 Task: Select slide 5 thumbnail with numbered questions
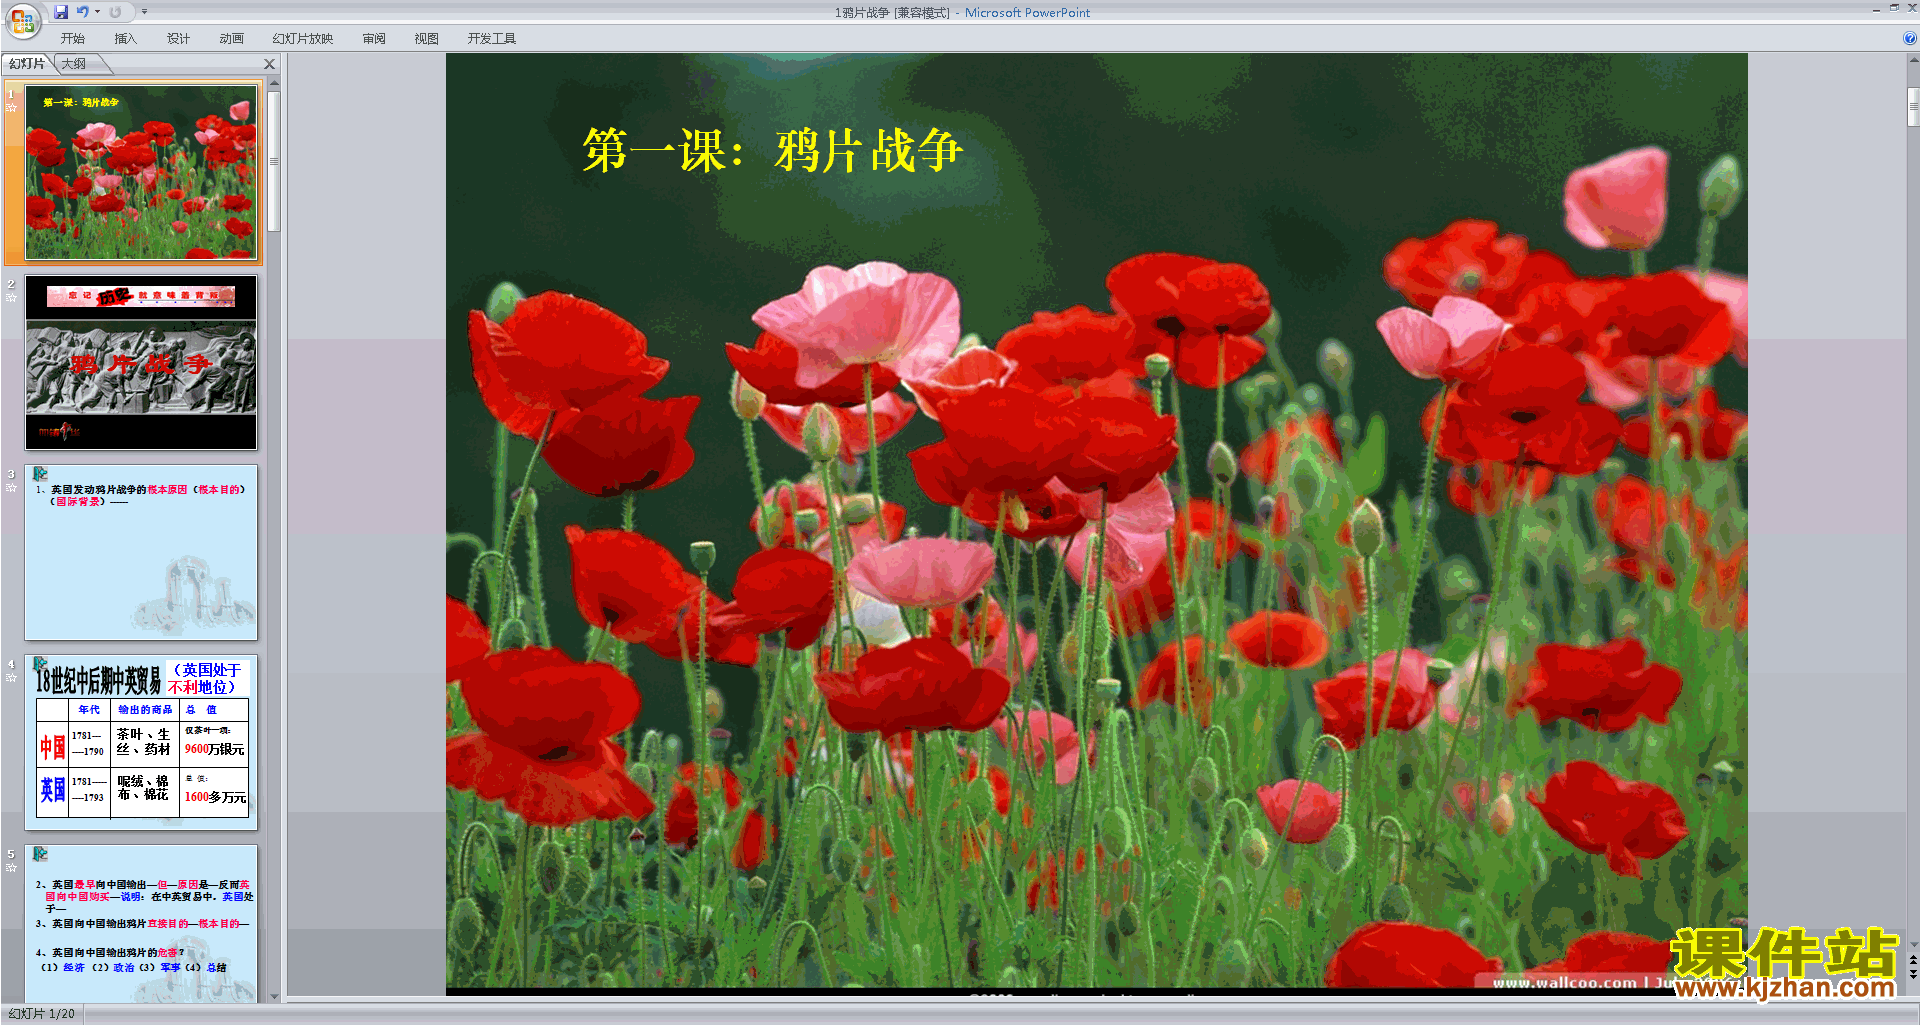point(141,924)
